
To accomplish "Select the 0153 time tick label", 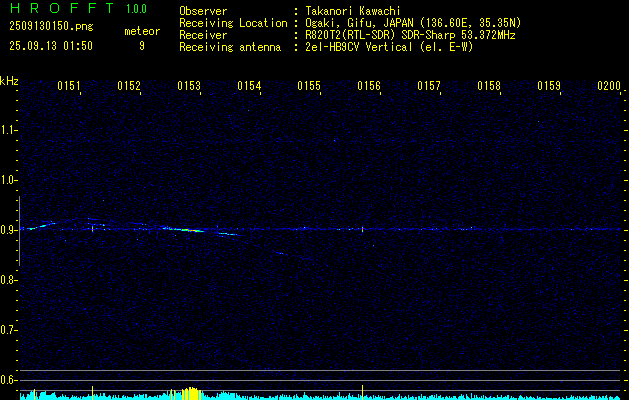I will (189, 86).
